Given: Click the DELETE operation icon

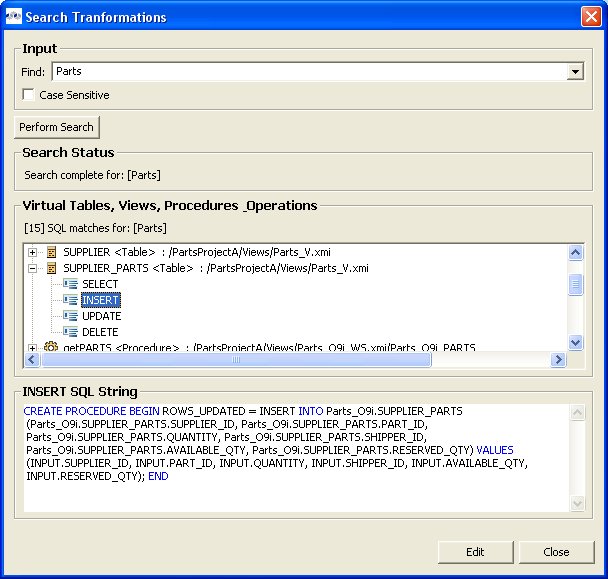Looking at the screenshot, I should click(x=70, y=332).
